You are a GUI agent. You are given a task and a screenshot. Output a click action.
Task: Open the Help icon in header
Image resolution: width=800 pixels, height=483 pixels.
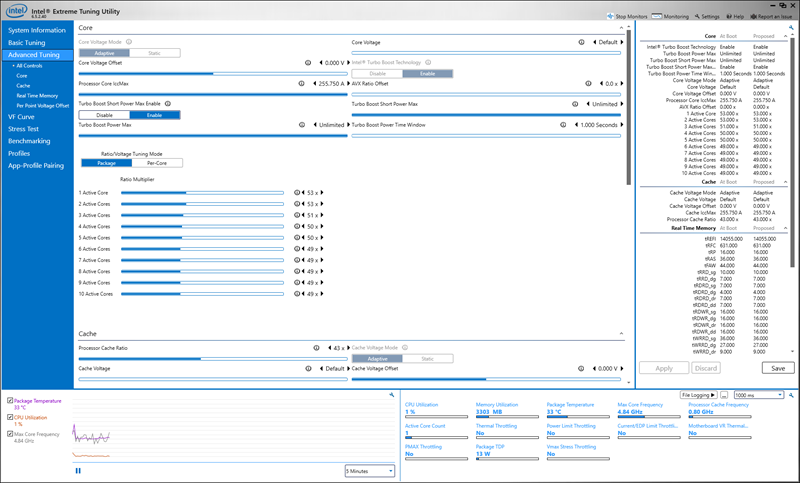pos(730,17)
